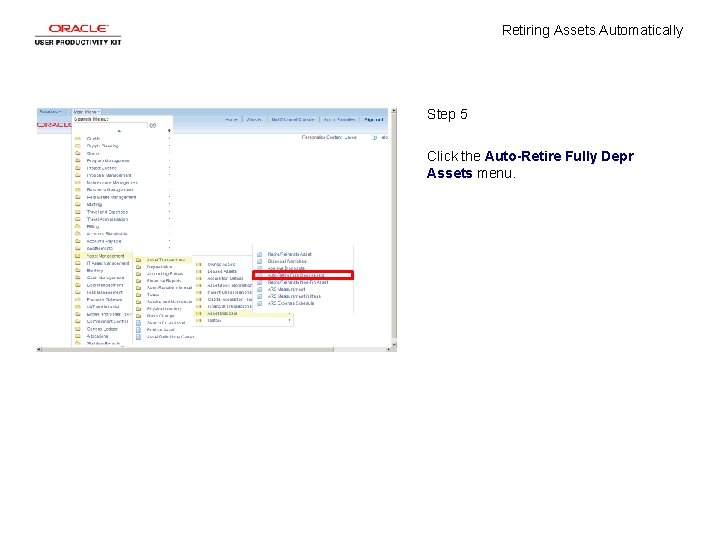The image size is (720, 540).
Task: Click the Banking folder icon
Action: tap(78, 270)
